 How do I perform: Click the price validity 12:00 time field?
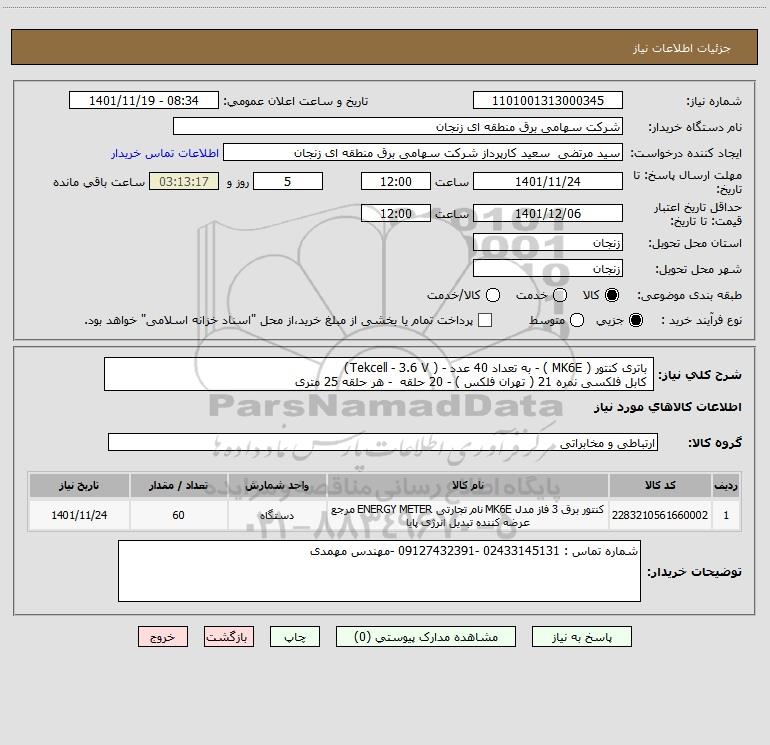[x=396, y=214]
